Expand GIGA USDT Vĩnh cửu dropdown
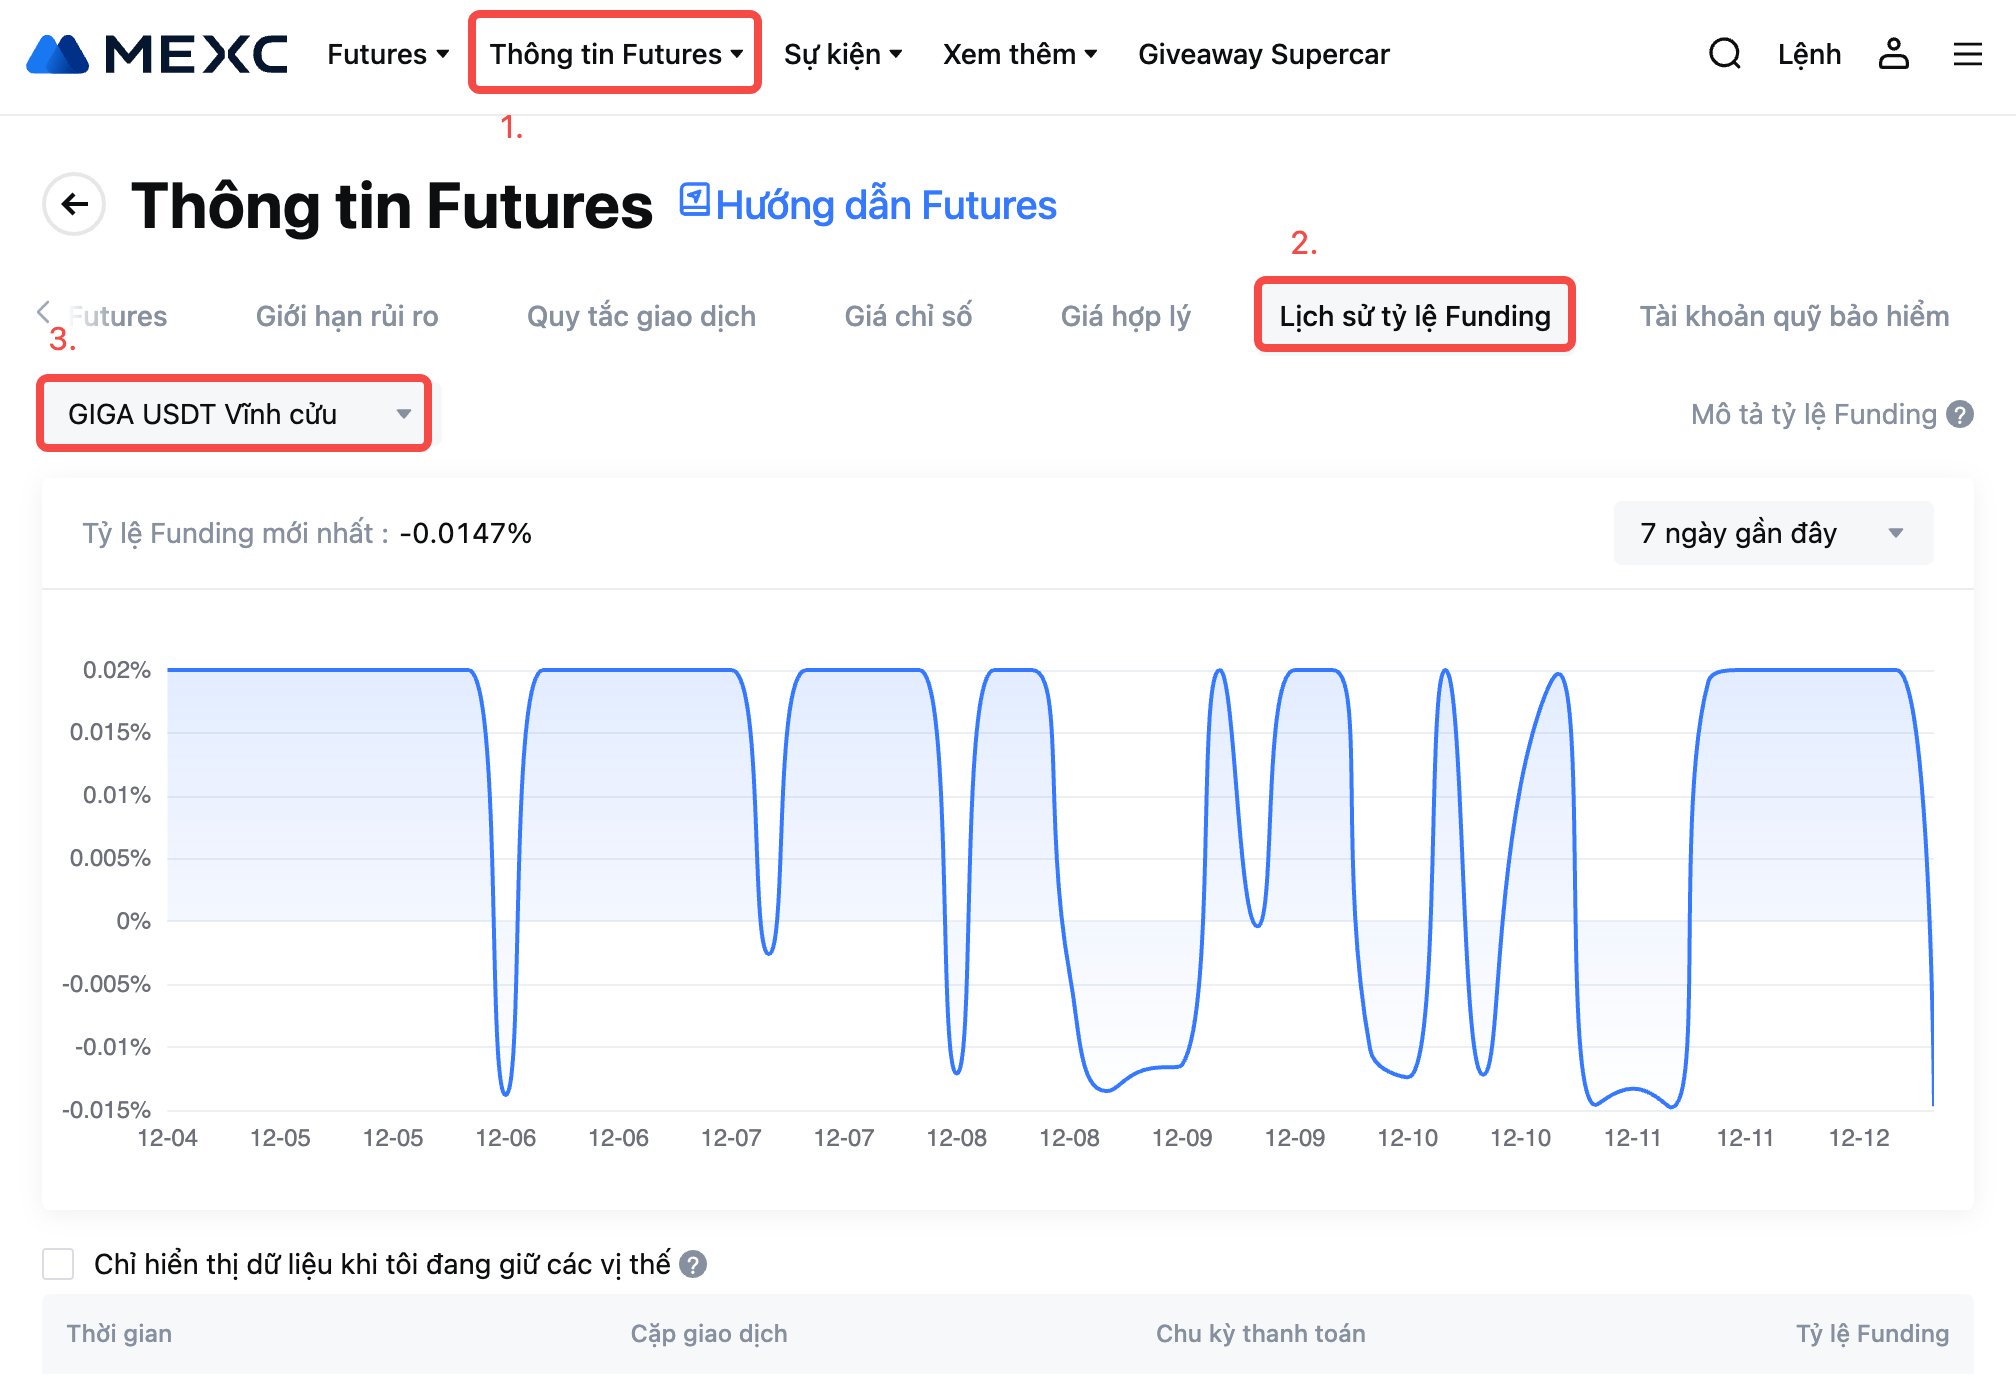 pyautogui.click(x=236, y=414)
